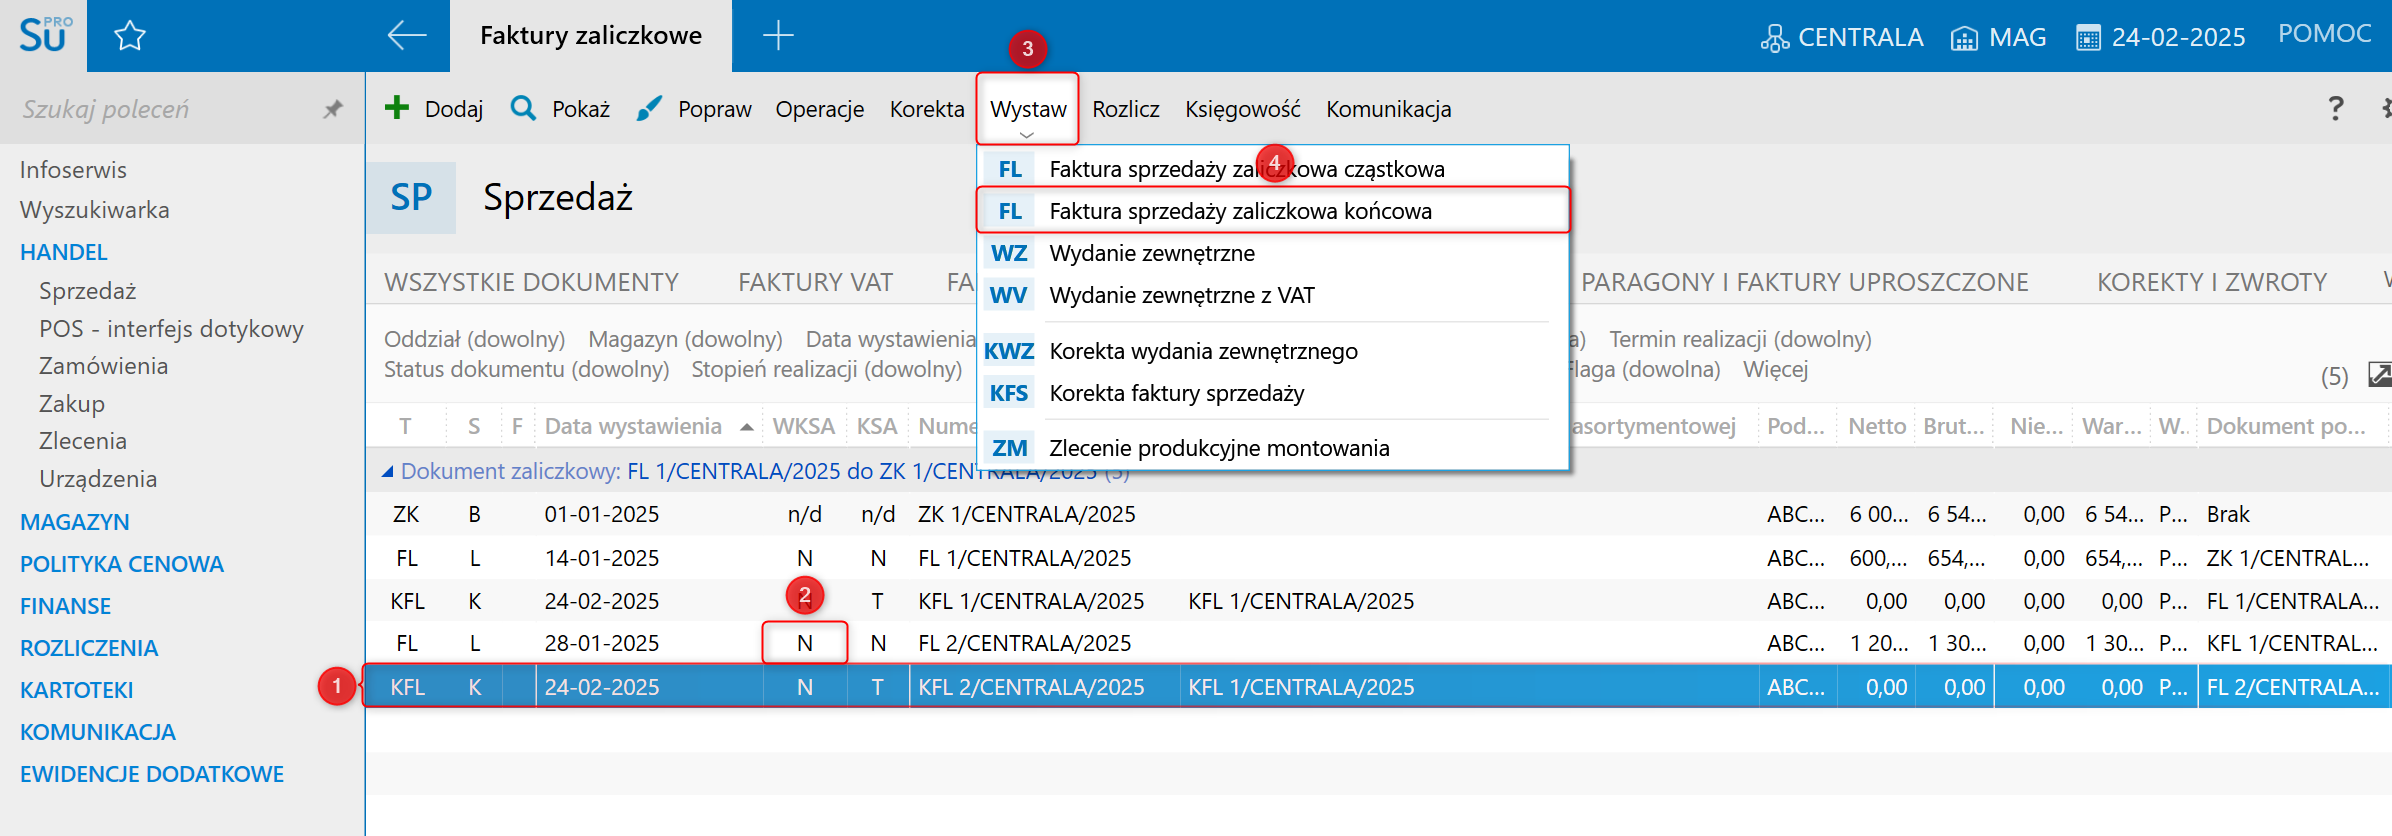Open the Komunikacja toolbar menu
The image size is (2392, 836).
click(x=1389, y=109)
